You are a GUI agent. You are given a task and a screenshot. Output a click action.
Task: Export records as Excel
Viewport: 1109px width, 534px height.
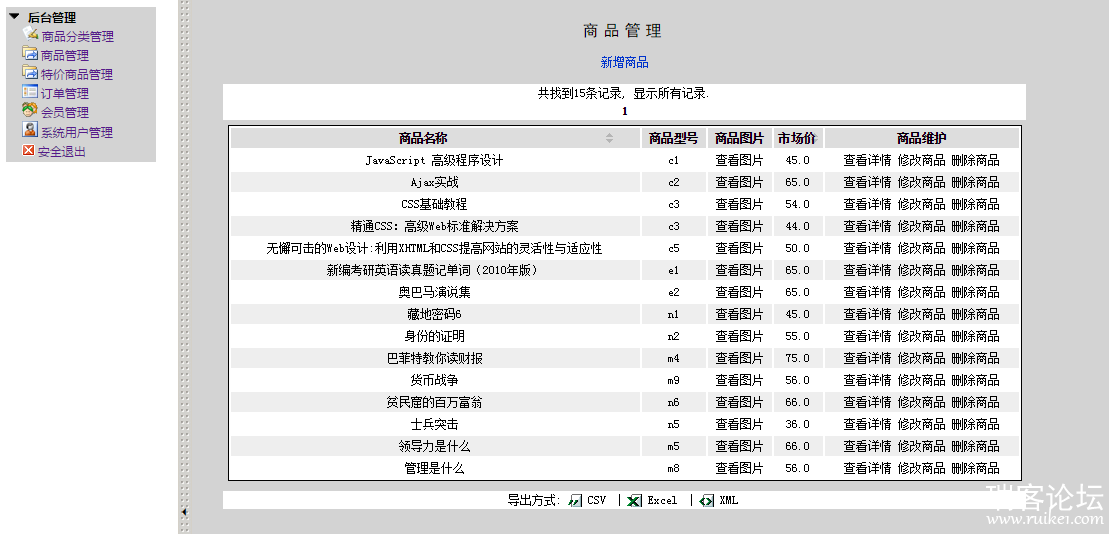(662, 501)
